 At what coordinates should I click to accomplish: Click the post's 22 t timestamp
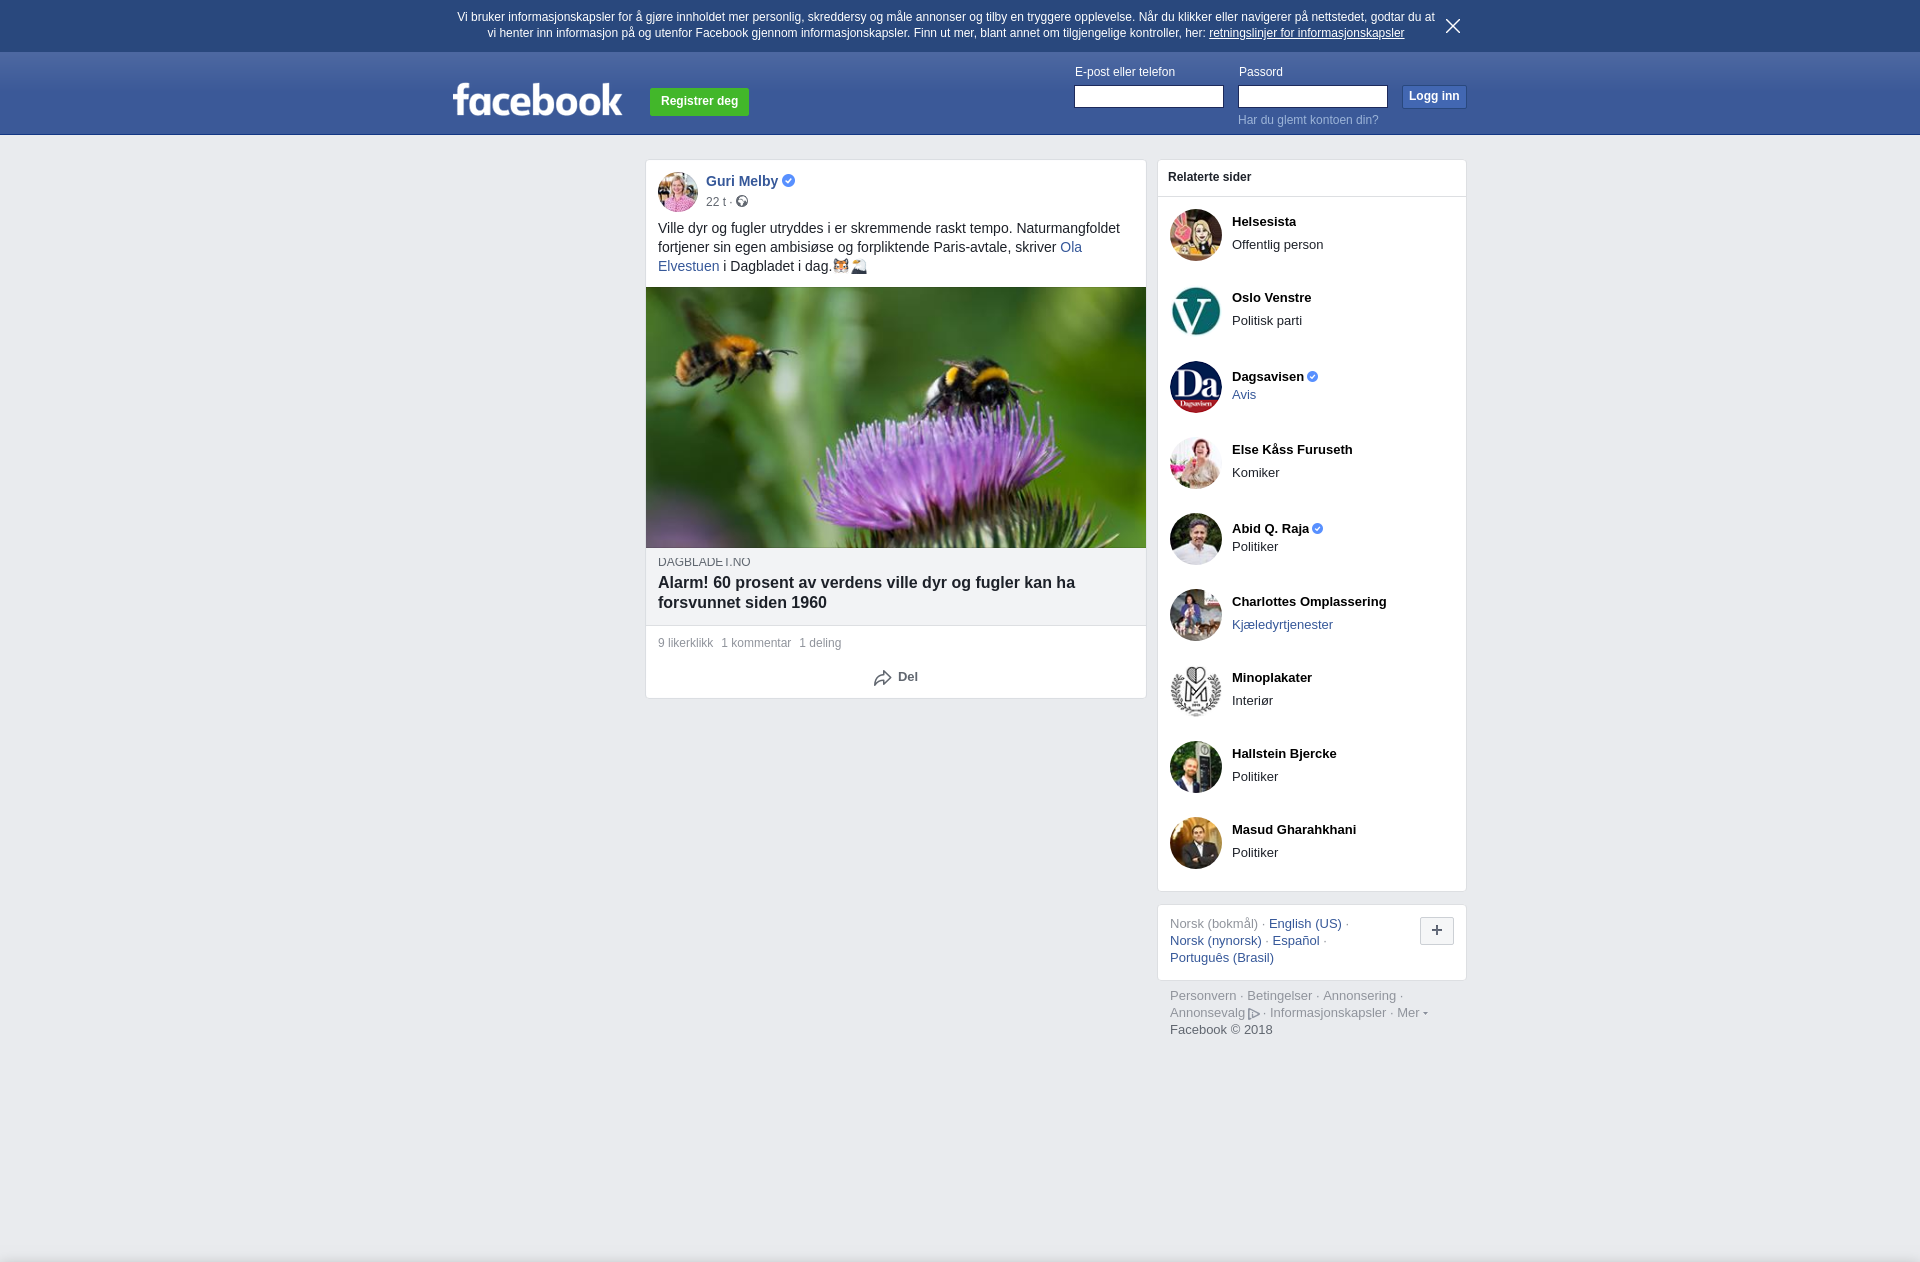point(716,202)
